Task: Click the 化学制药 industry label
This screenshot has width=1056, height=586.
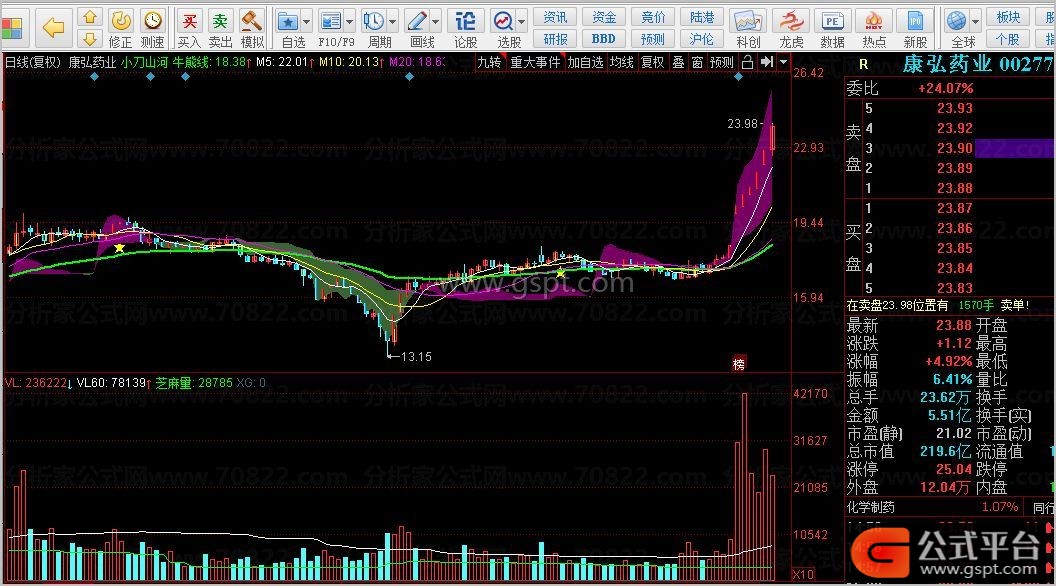Action: pos(871,507)
